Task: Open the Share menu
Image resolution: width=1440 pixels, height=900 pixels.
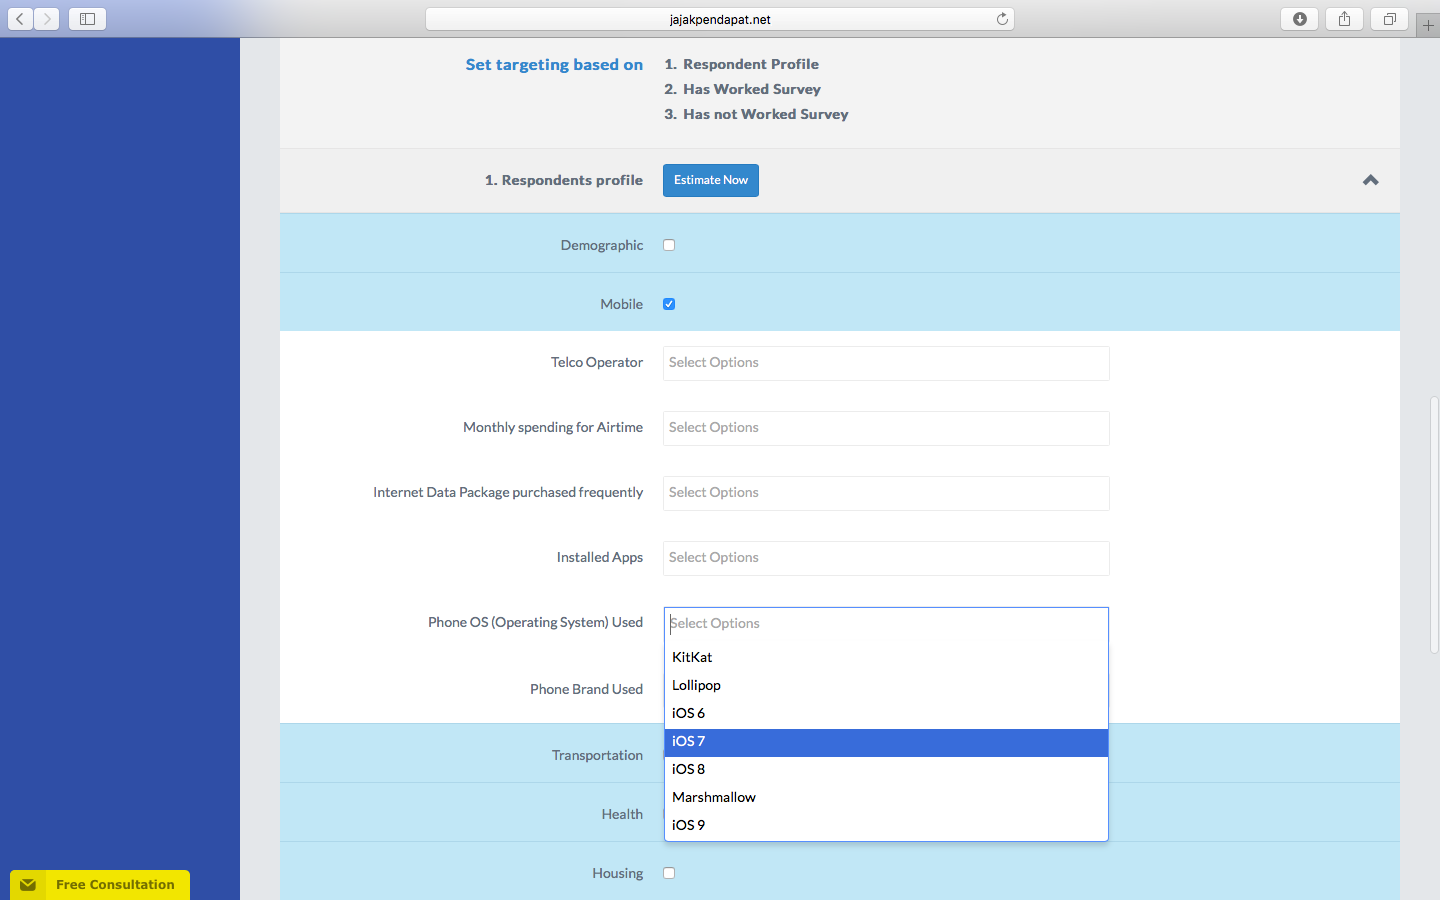Action: tap(1343, 18)
